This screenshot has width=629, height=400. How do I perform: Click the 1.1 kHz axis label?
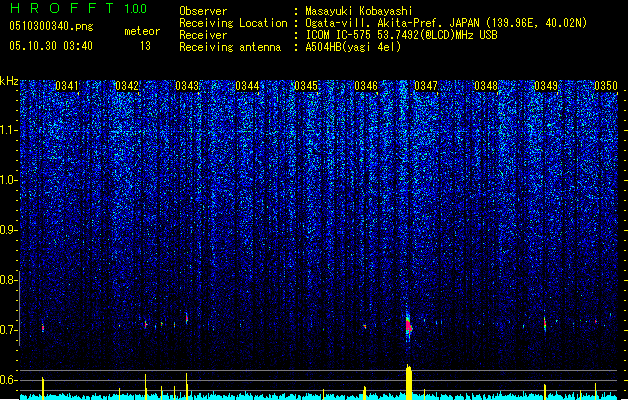9,130
